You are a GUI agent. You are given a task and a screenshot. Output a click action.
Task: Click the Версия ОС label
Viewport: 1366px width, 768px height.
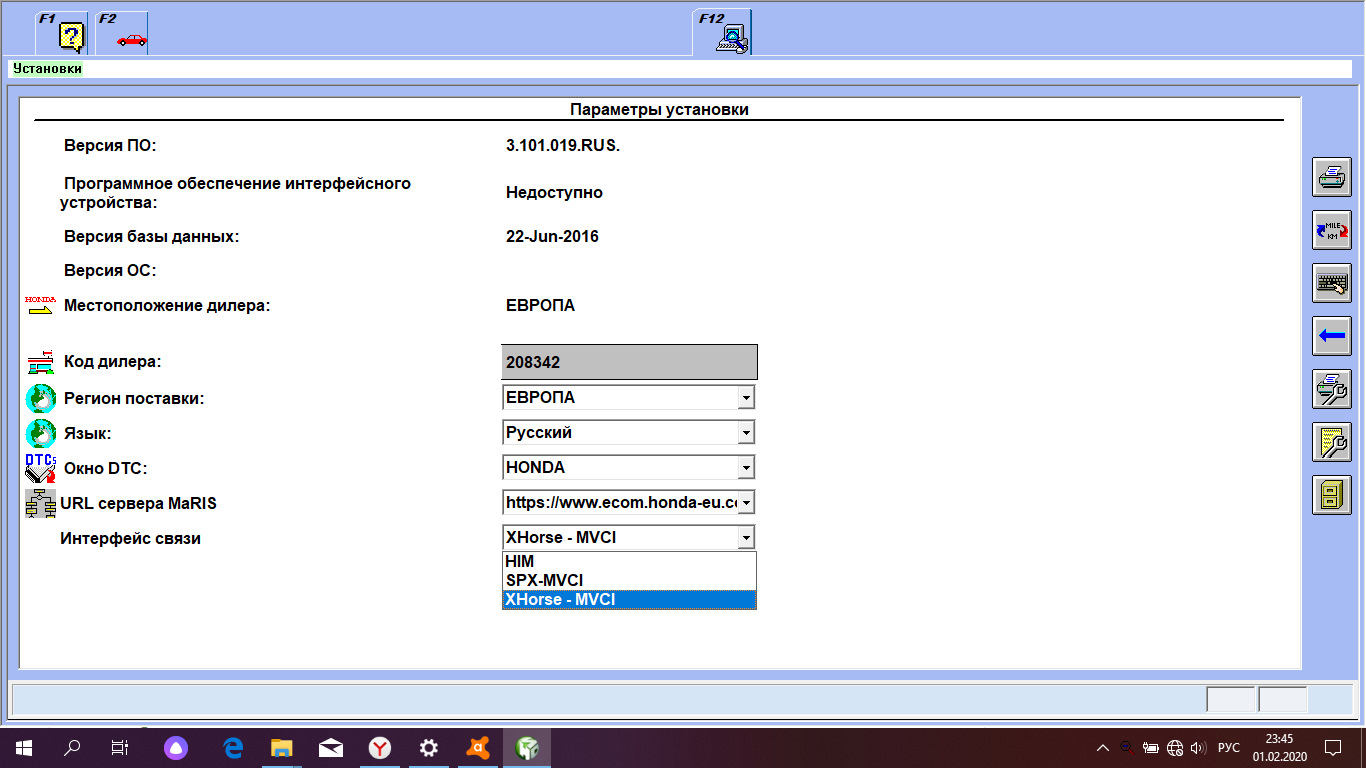pyautogui.click(x=110, y=271)
